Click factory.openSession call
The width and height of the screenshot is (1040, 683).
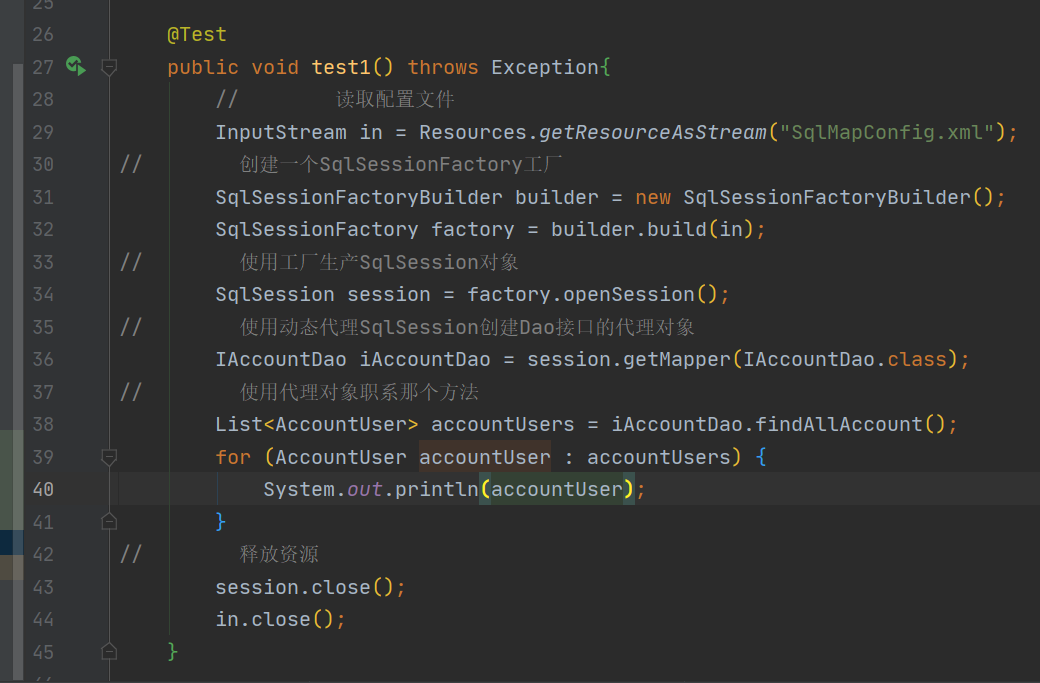coord(593,294)
